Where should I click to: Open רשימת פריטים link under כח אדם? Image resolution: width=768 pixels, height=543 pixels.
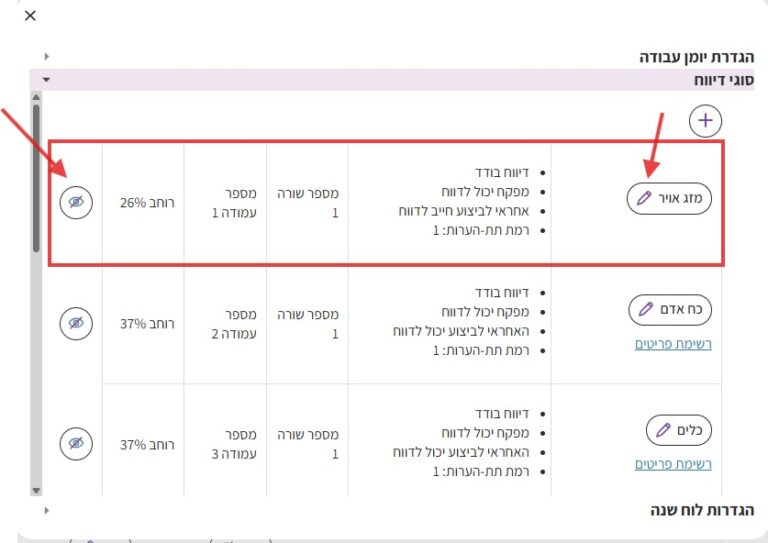click(673, 344)
